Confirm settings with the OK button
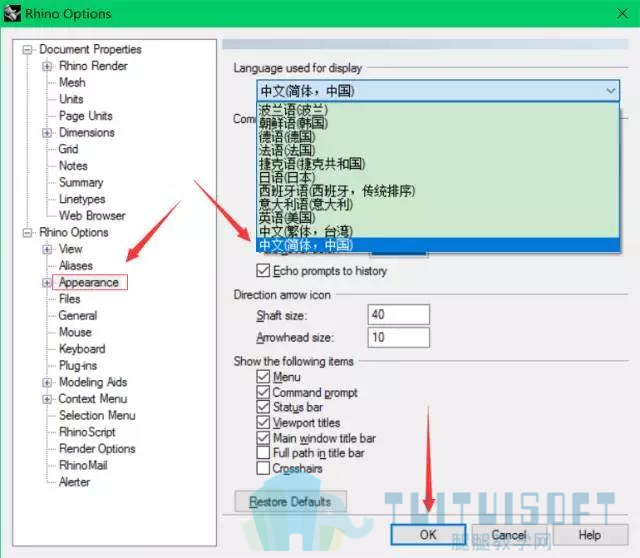640x558 pixels. (x=428, y=534)
